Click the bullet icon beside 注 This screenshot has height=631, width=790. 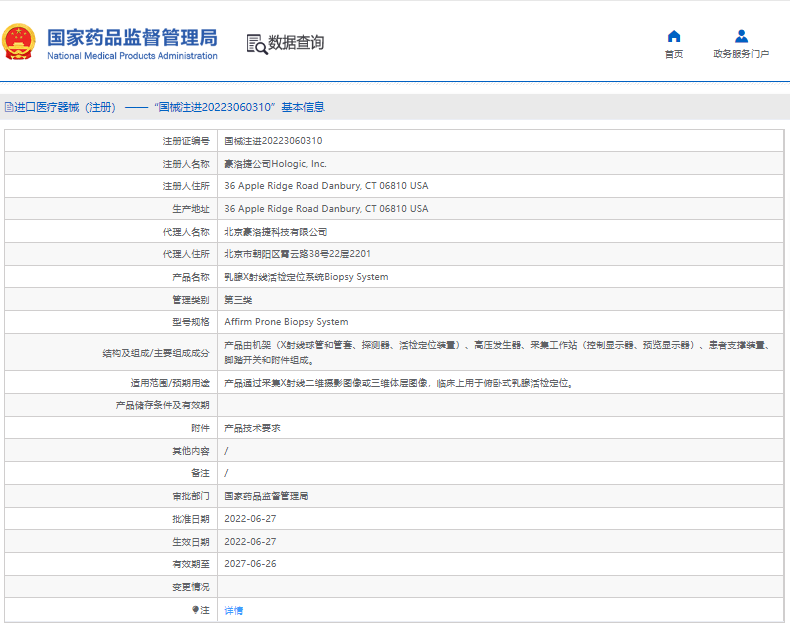[196, 610]
